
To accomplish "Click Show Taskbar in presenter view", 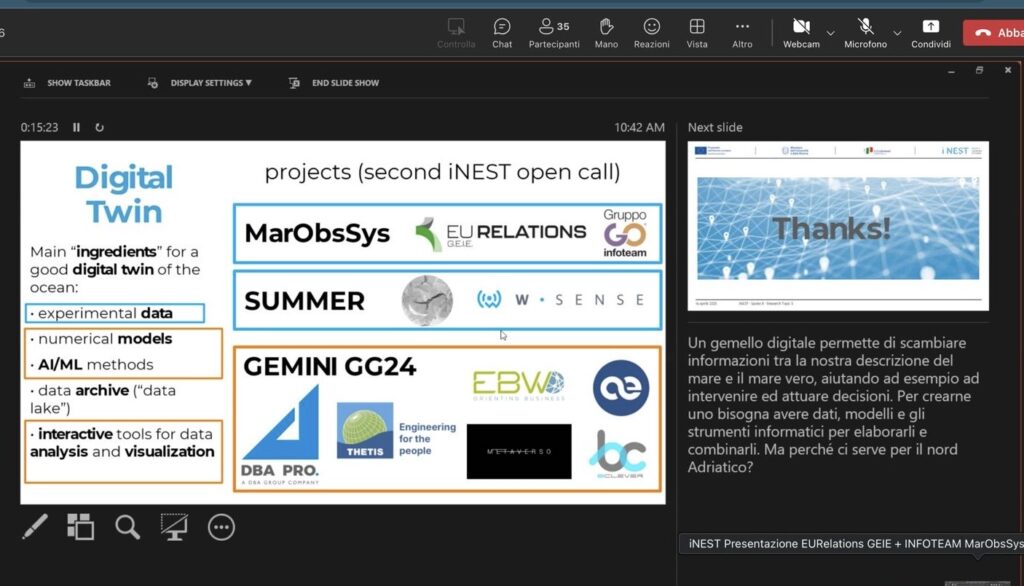I will [67, 83].
